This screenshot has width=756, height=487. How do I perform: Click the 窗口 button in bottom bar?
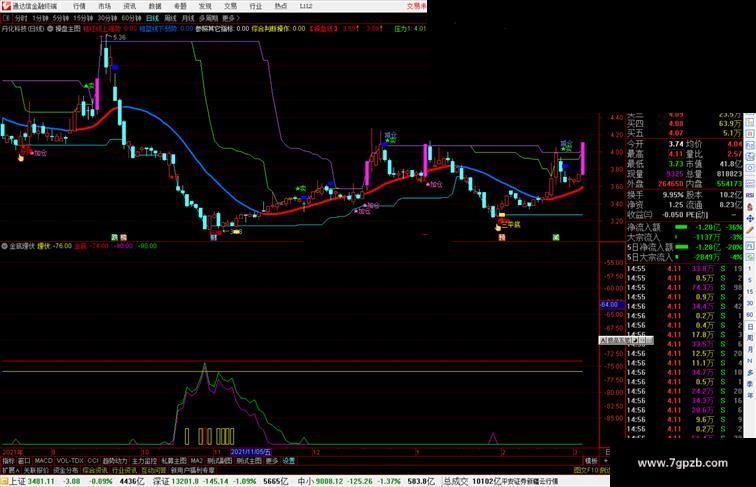[24, 461]
